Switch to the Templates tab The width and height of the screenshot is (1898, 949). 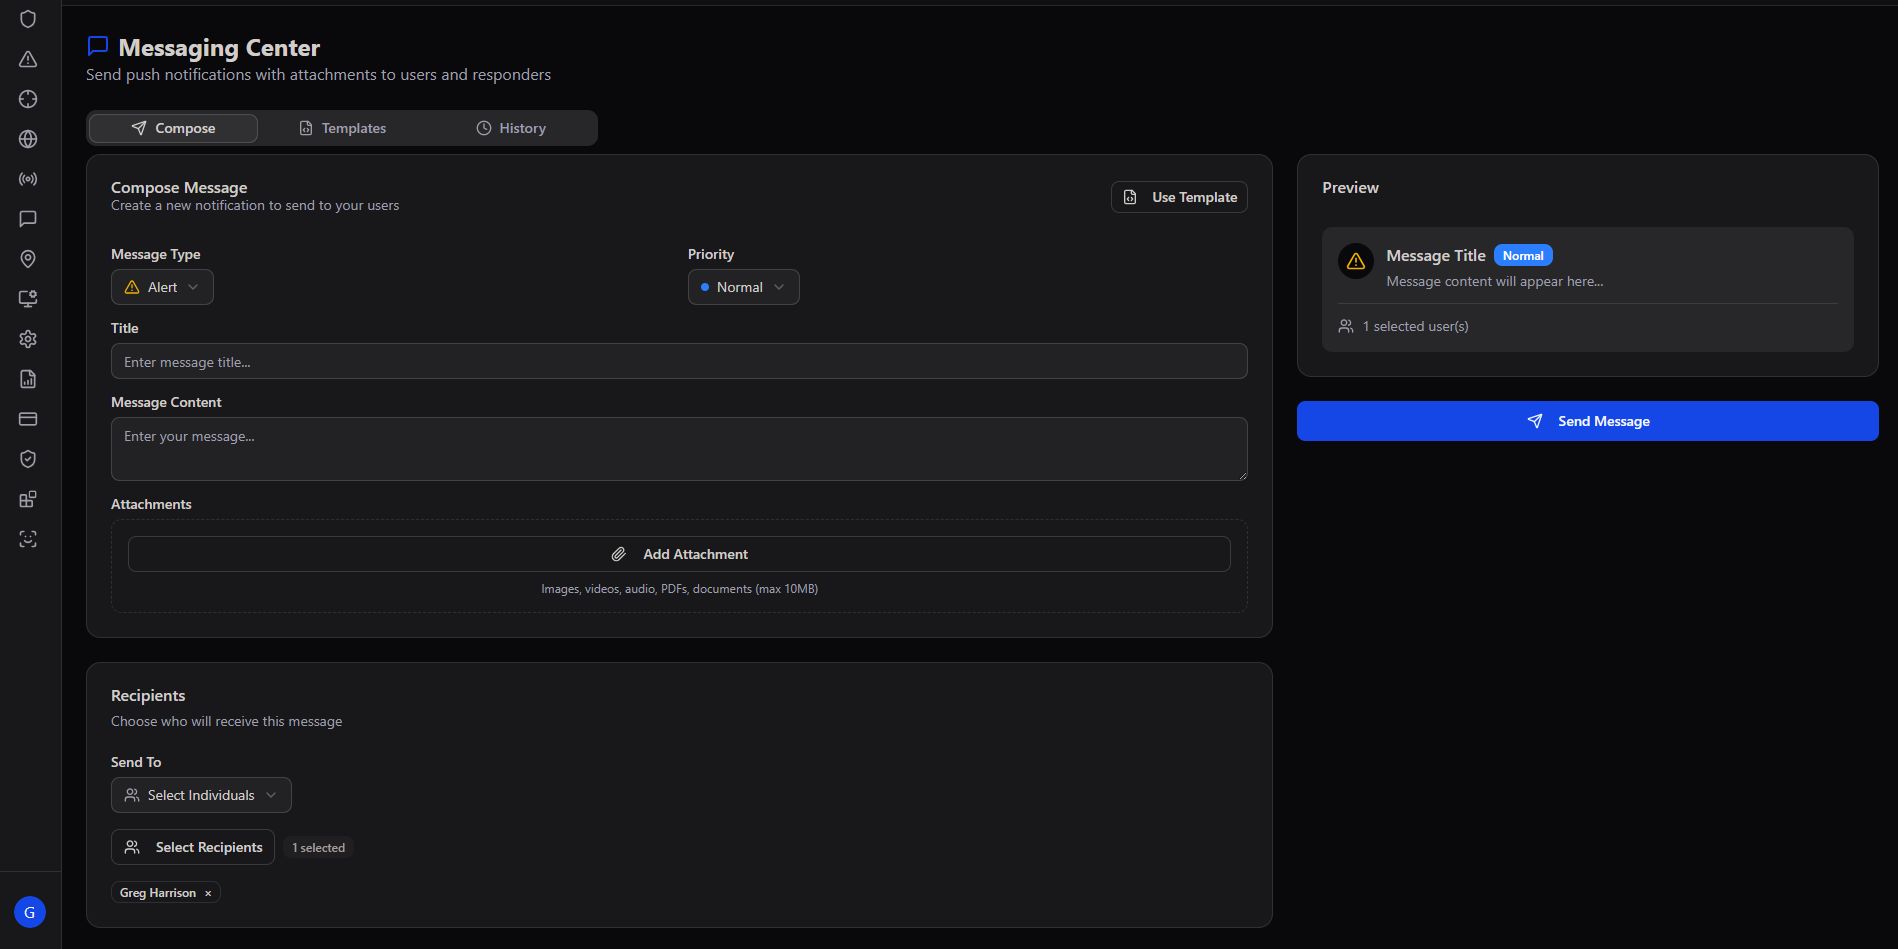pyautogui.click(x=342, y=128)
